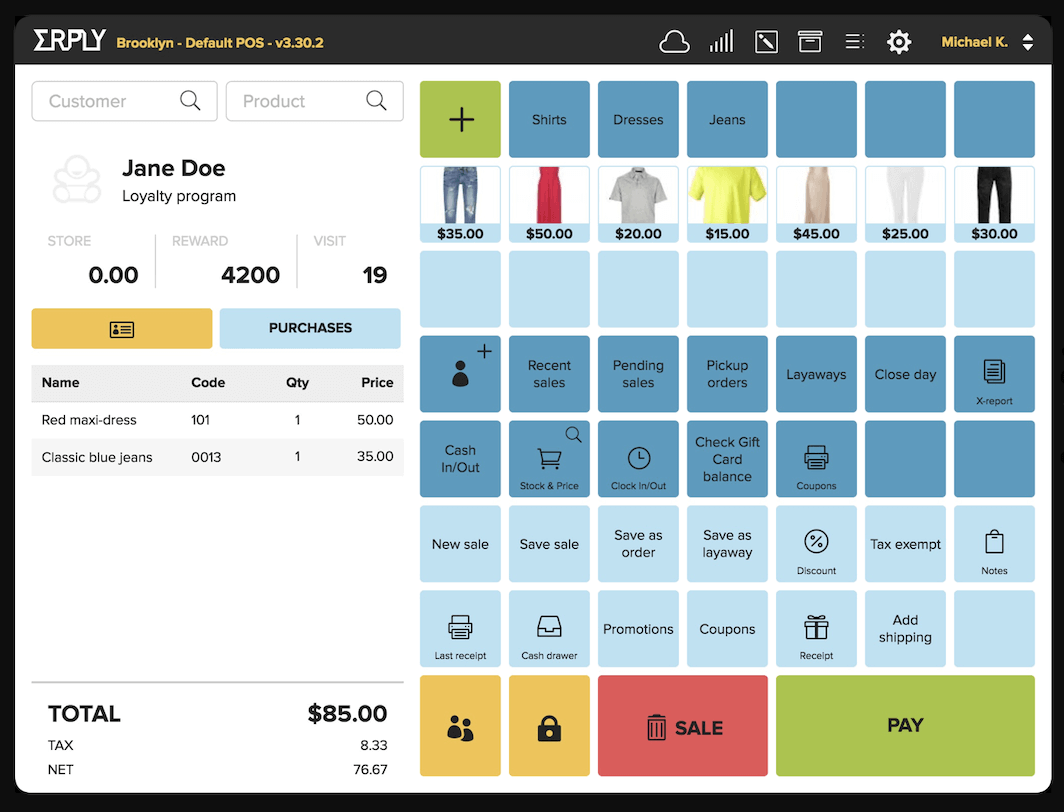Open the Cash In/Out shopping cart tool
1064x812 pixels.
click(460, 459)
